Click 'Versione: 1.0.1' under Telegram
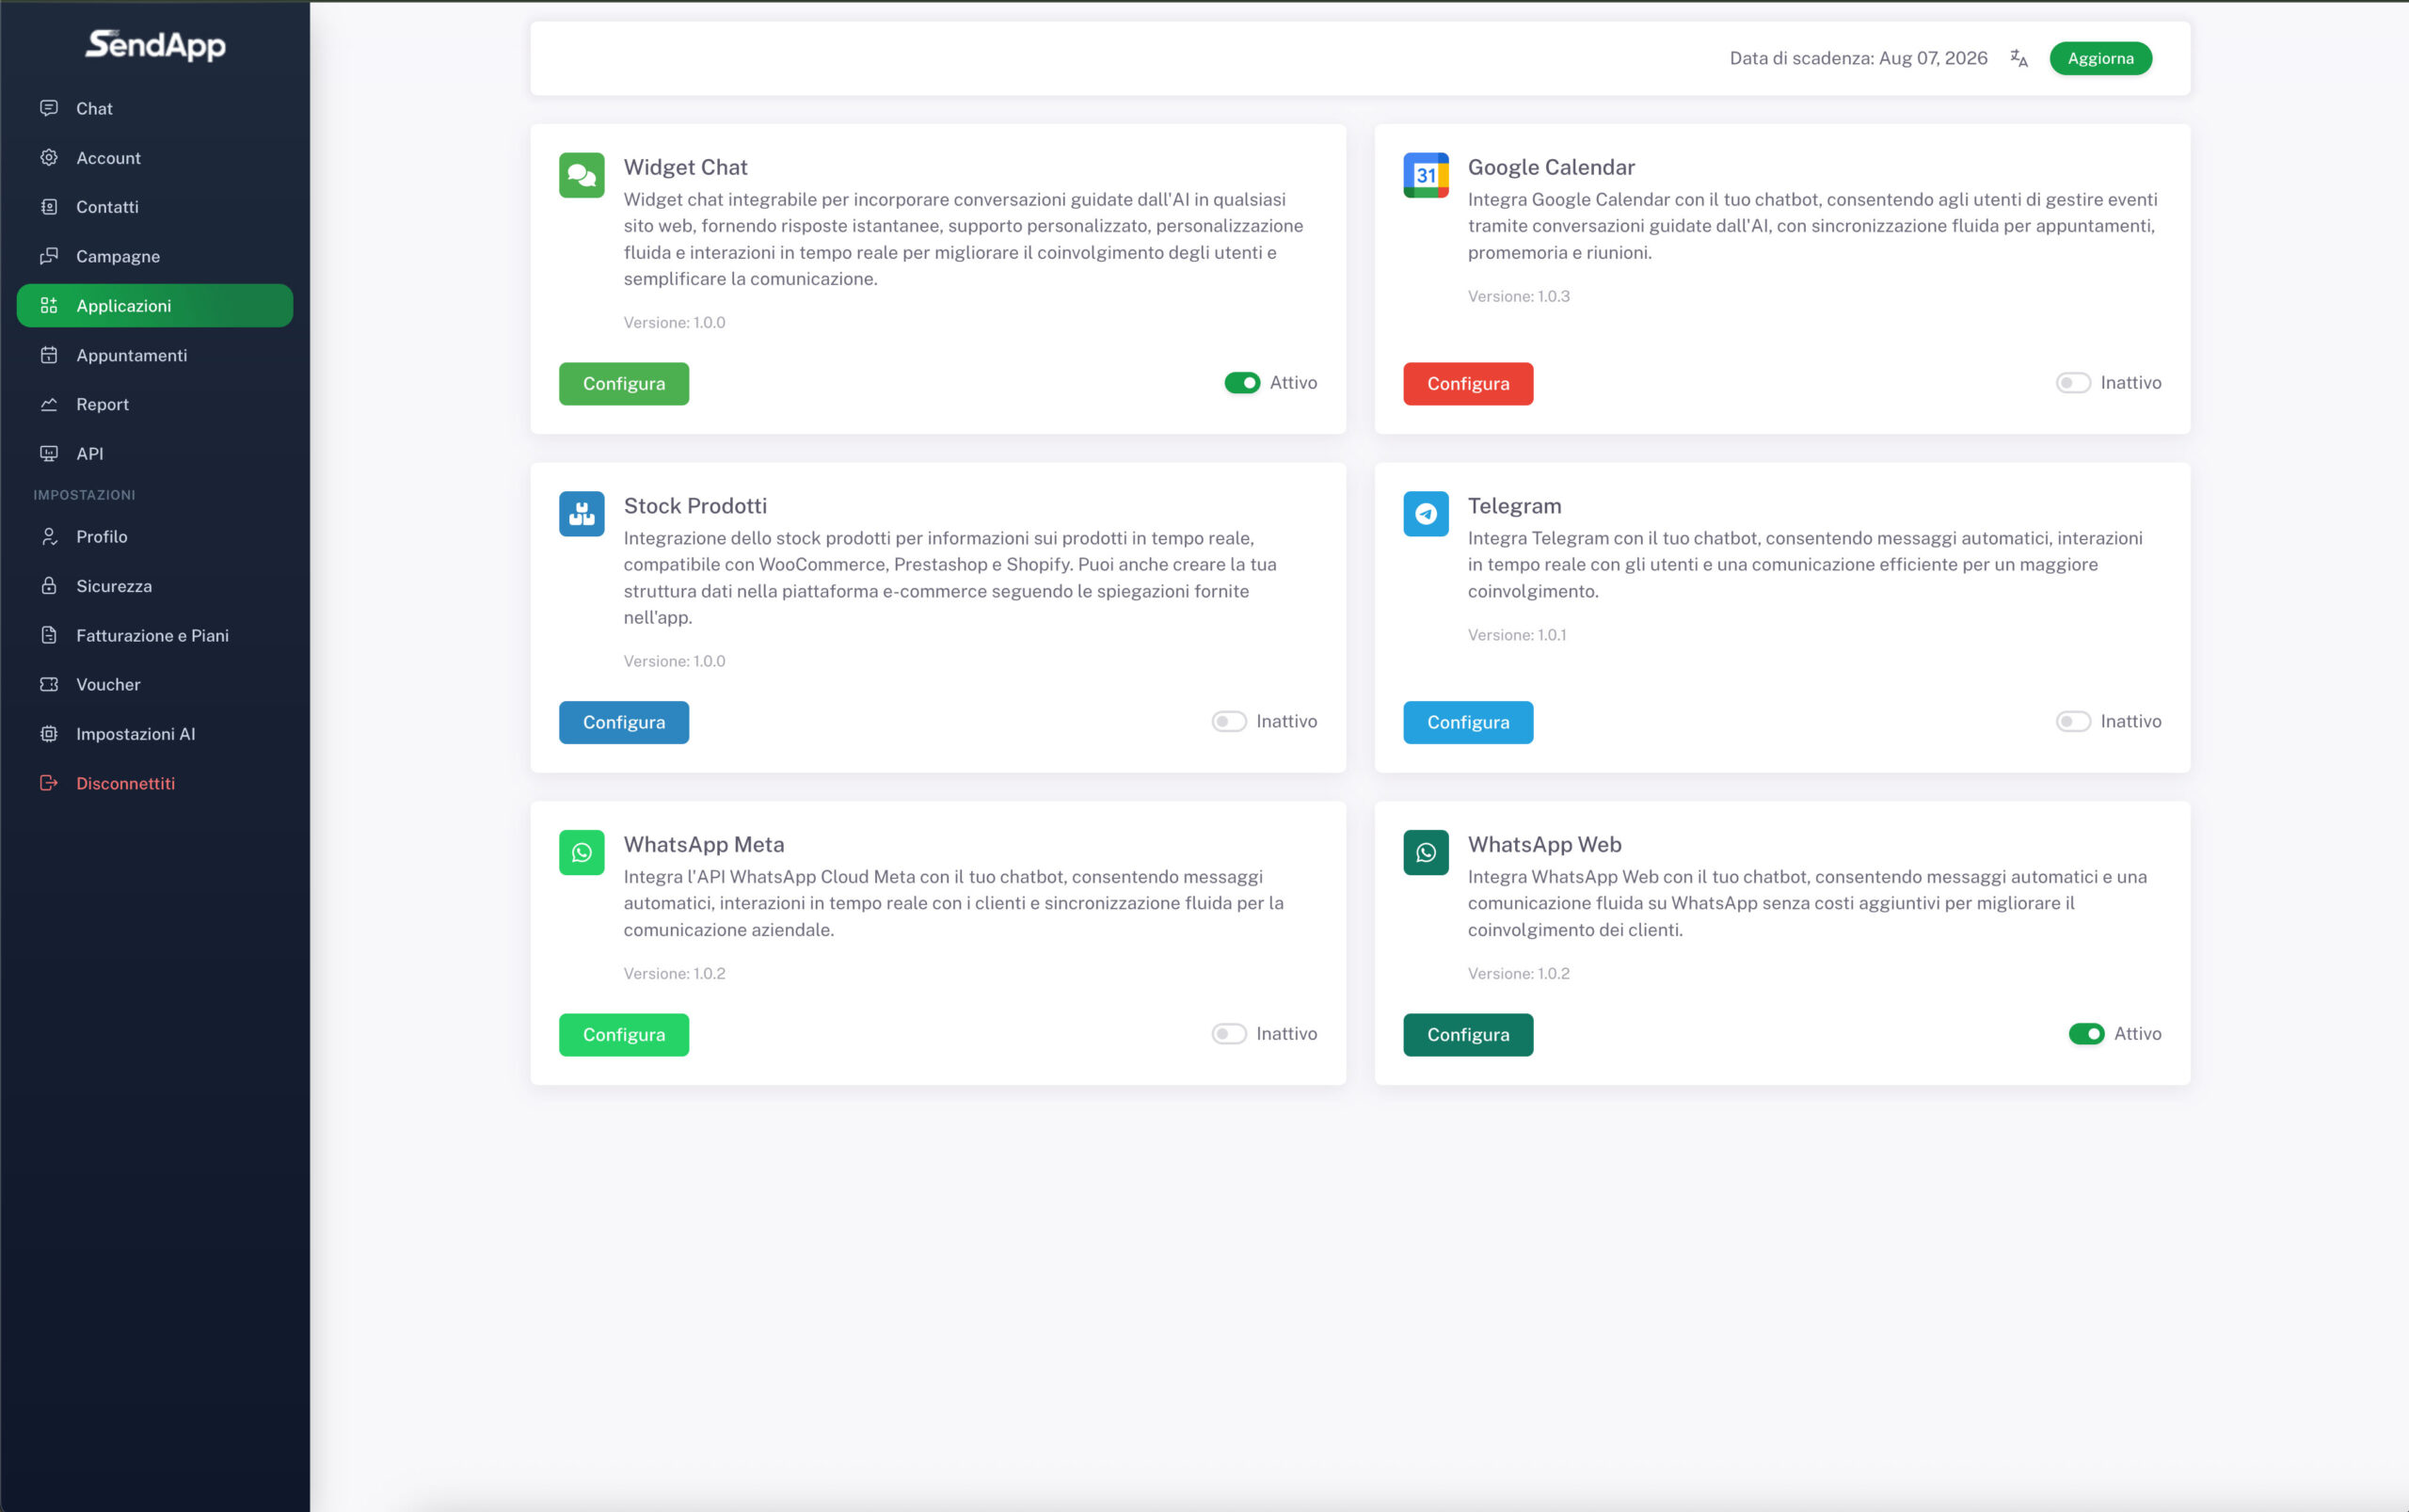Screen dimensions: 2409x1512 click(1517, 635)
